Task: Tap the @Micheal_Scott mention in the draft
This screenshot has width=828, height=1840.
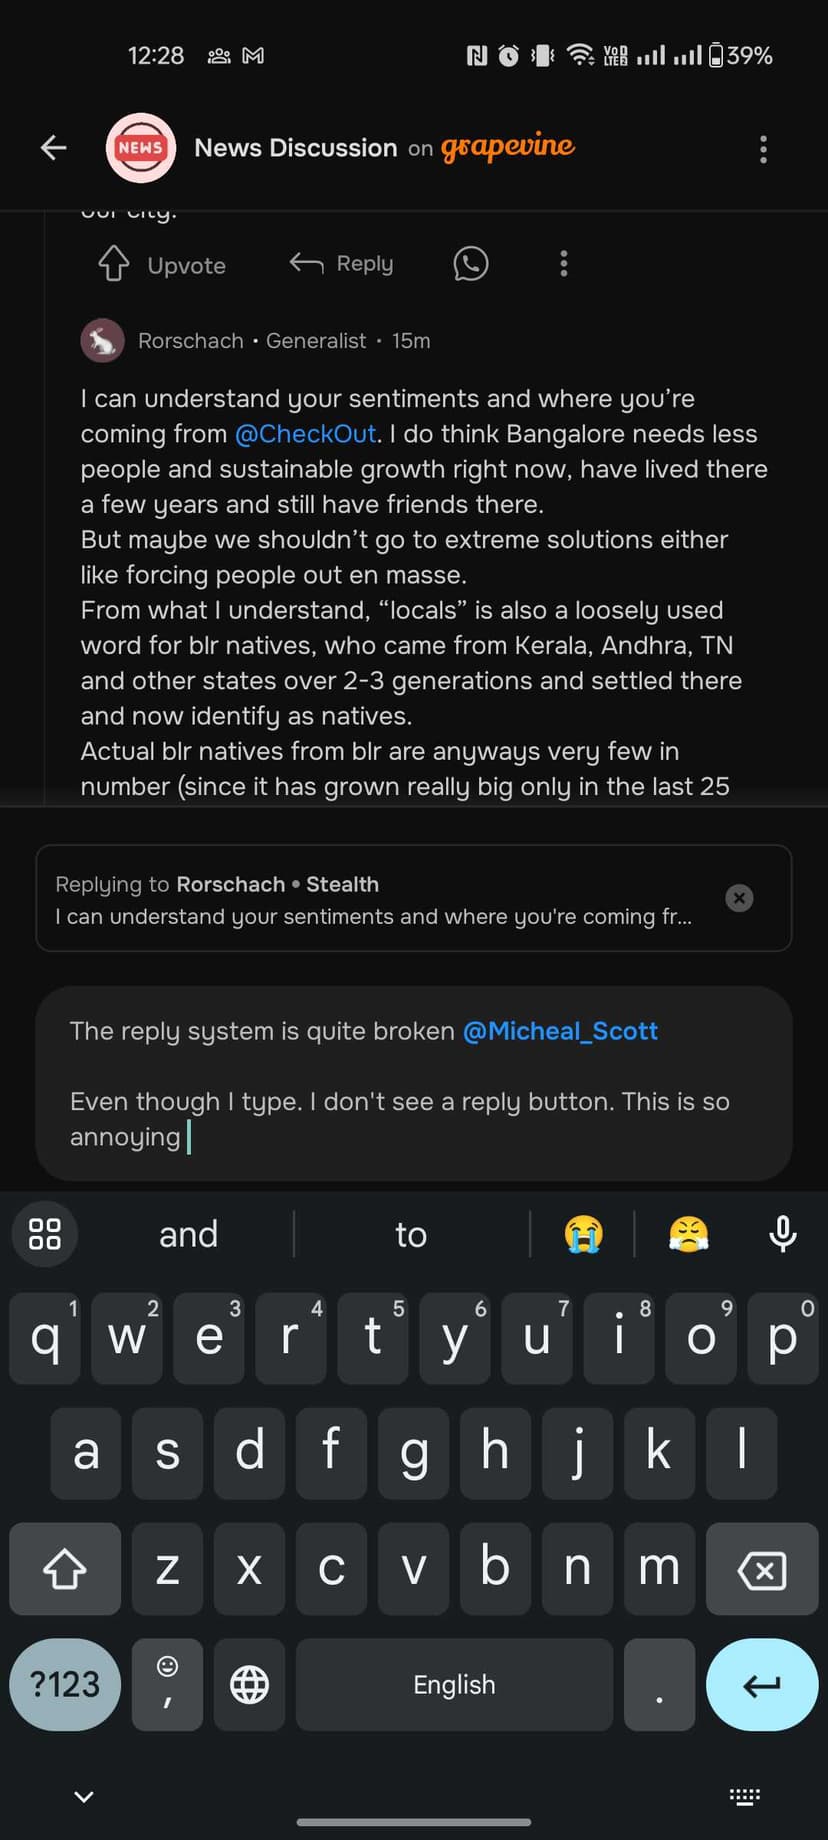Action: (x=560, y=1031)
